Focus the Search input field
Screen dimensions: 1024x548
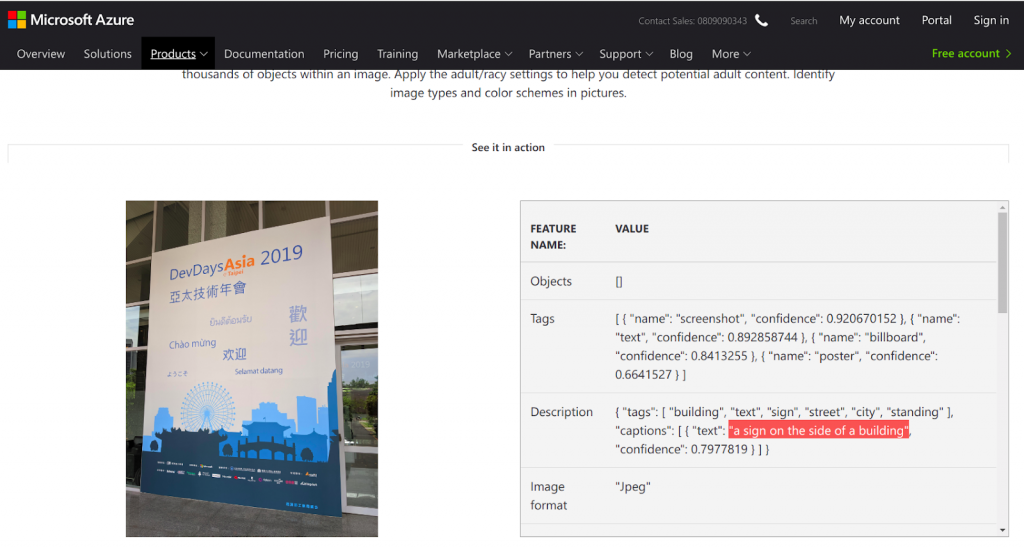pos(803,21)
